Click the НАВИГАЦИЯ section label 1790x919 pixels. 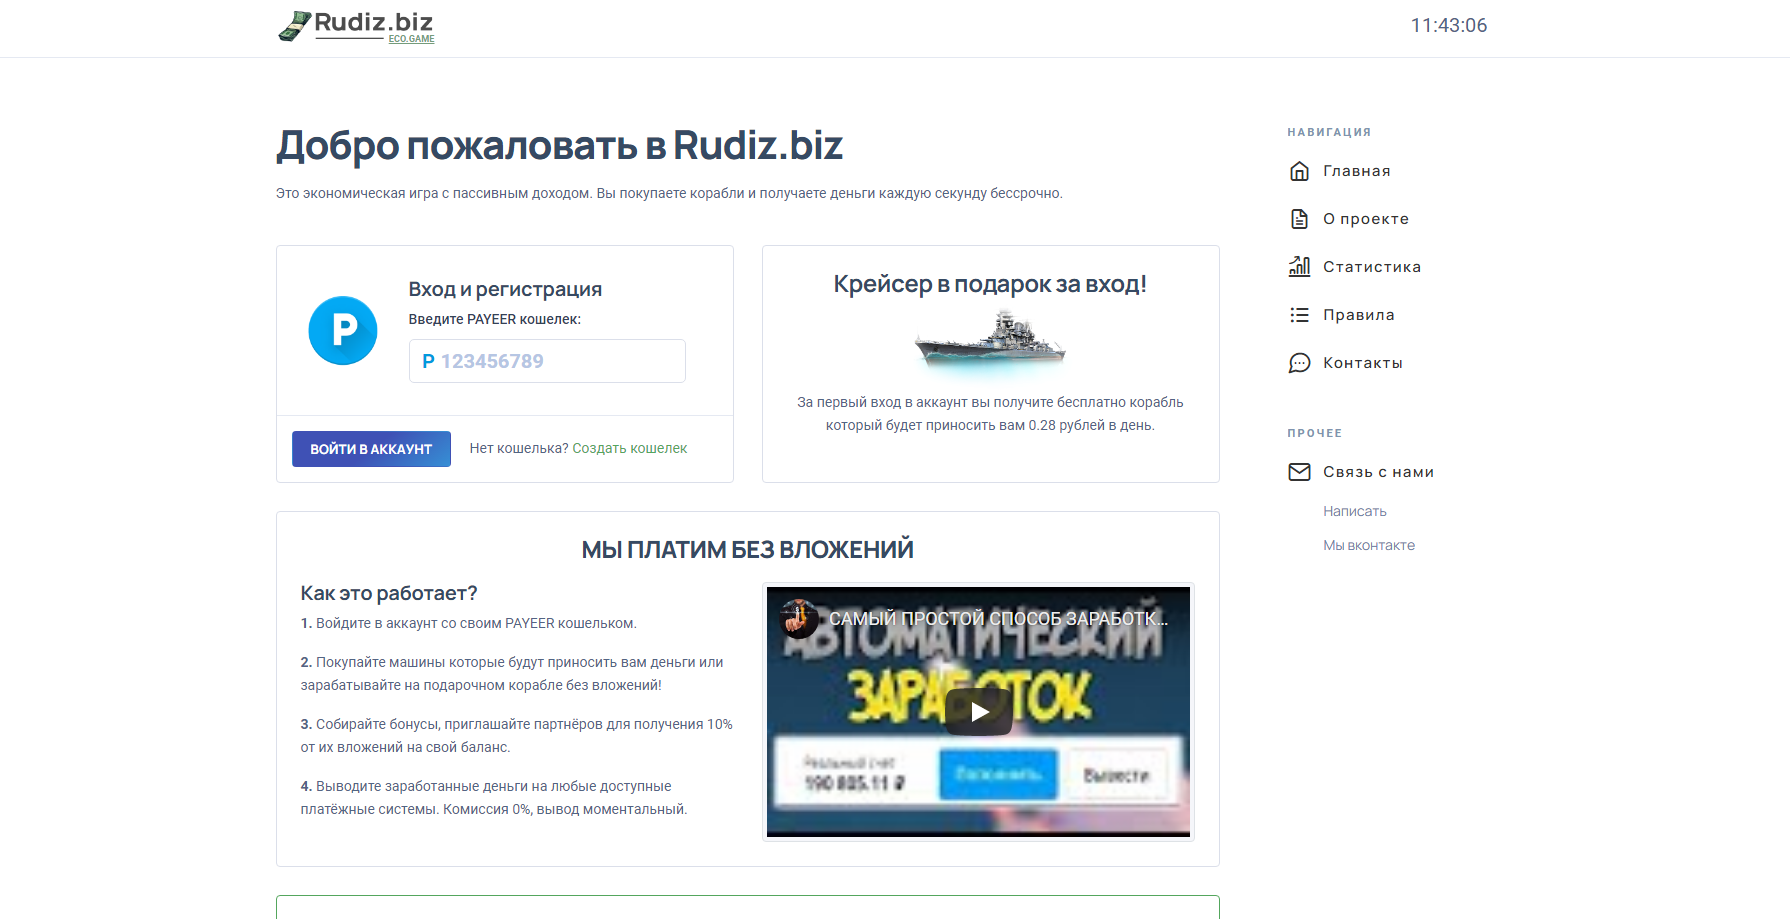pos(1329,132)
